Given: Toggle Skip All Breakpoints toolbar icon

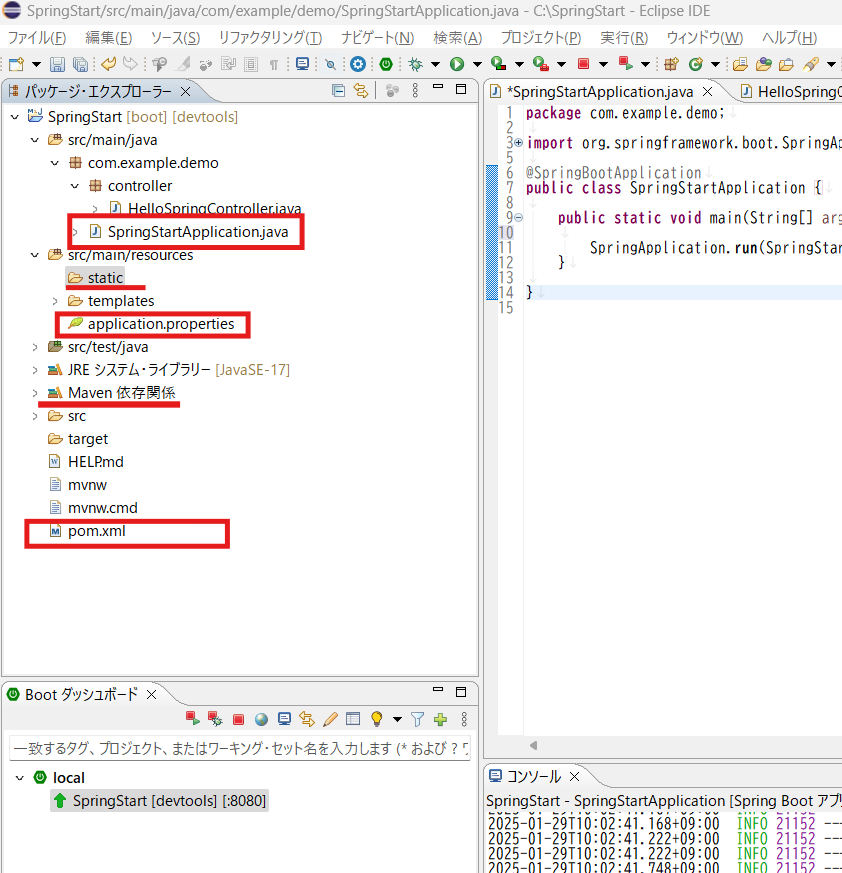Looking at the screenshot, I should click(x=330, y=65).
